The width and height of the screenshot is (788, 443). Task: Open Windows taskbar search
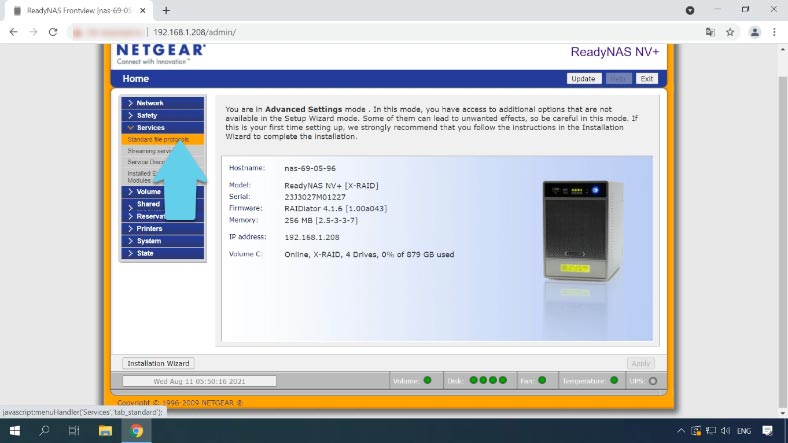(44, 431)
